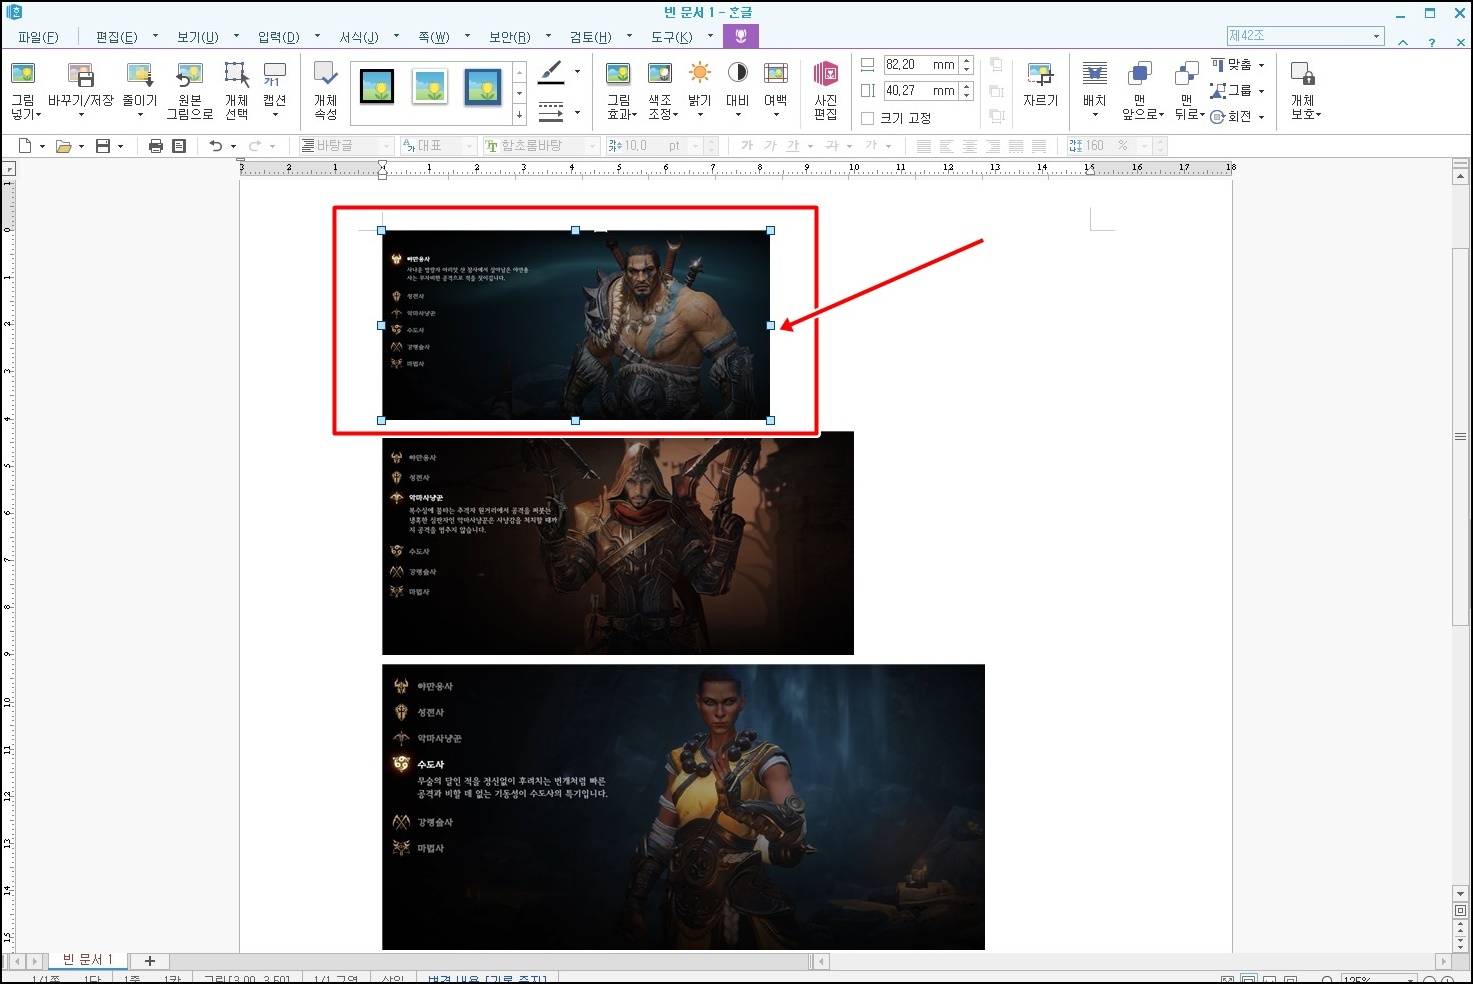This screenshot has height=984, width=1473.
Task: Expand the 맞춤 align dropdown
Action: pyautogui.click(x=1261, y=65)
